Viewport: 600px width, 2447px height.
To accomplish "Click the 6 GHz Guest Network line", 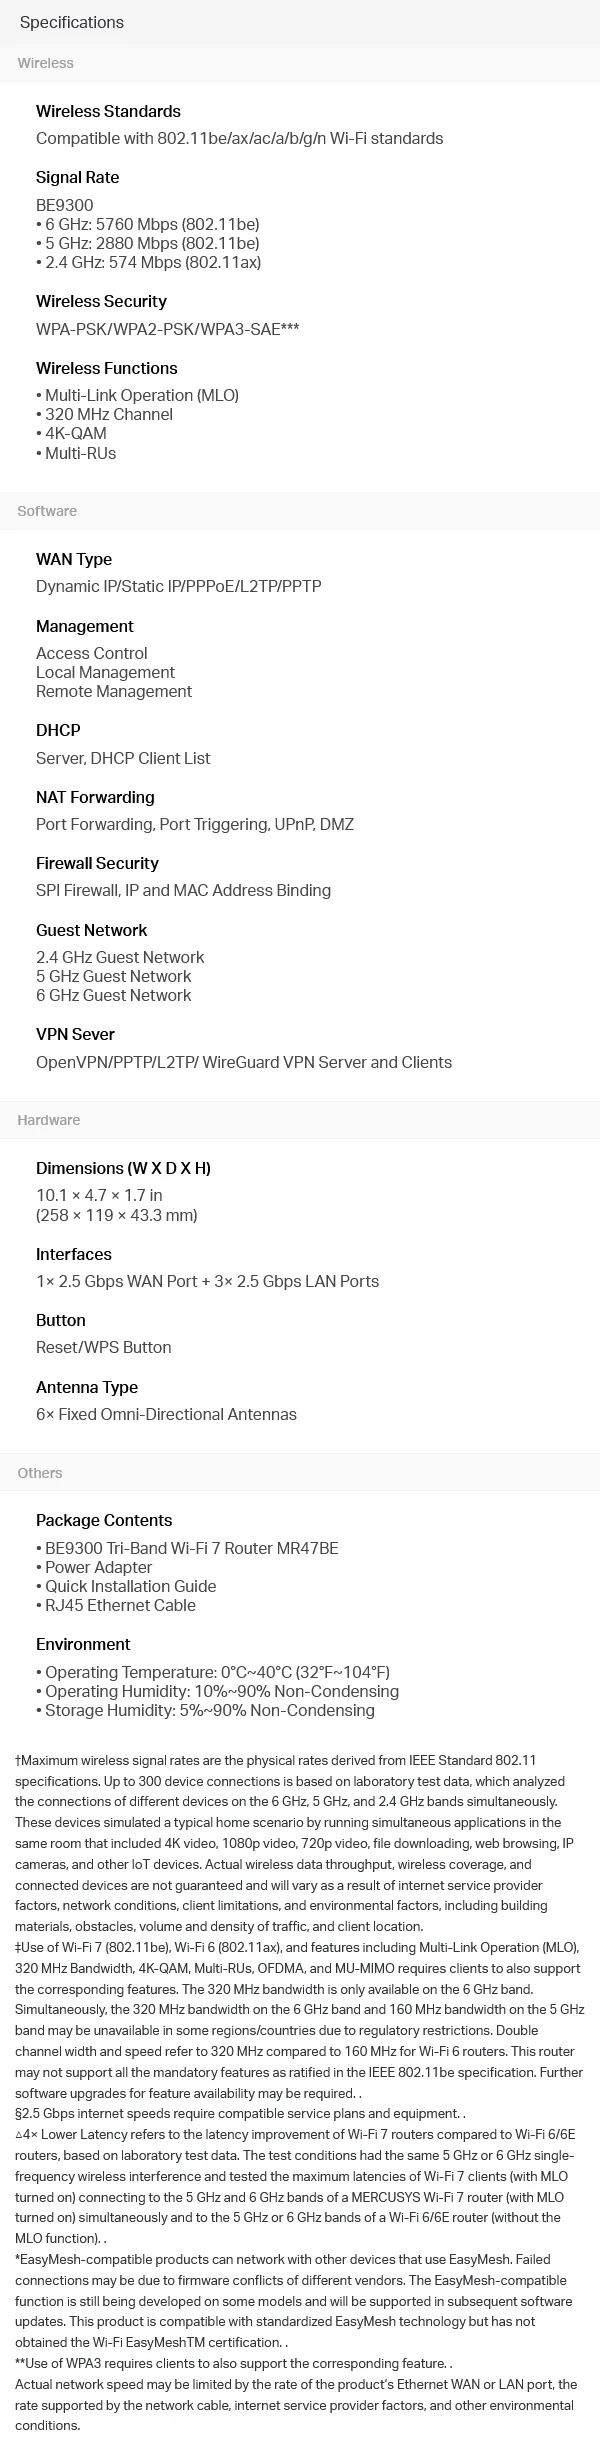I will click(113, 995).
